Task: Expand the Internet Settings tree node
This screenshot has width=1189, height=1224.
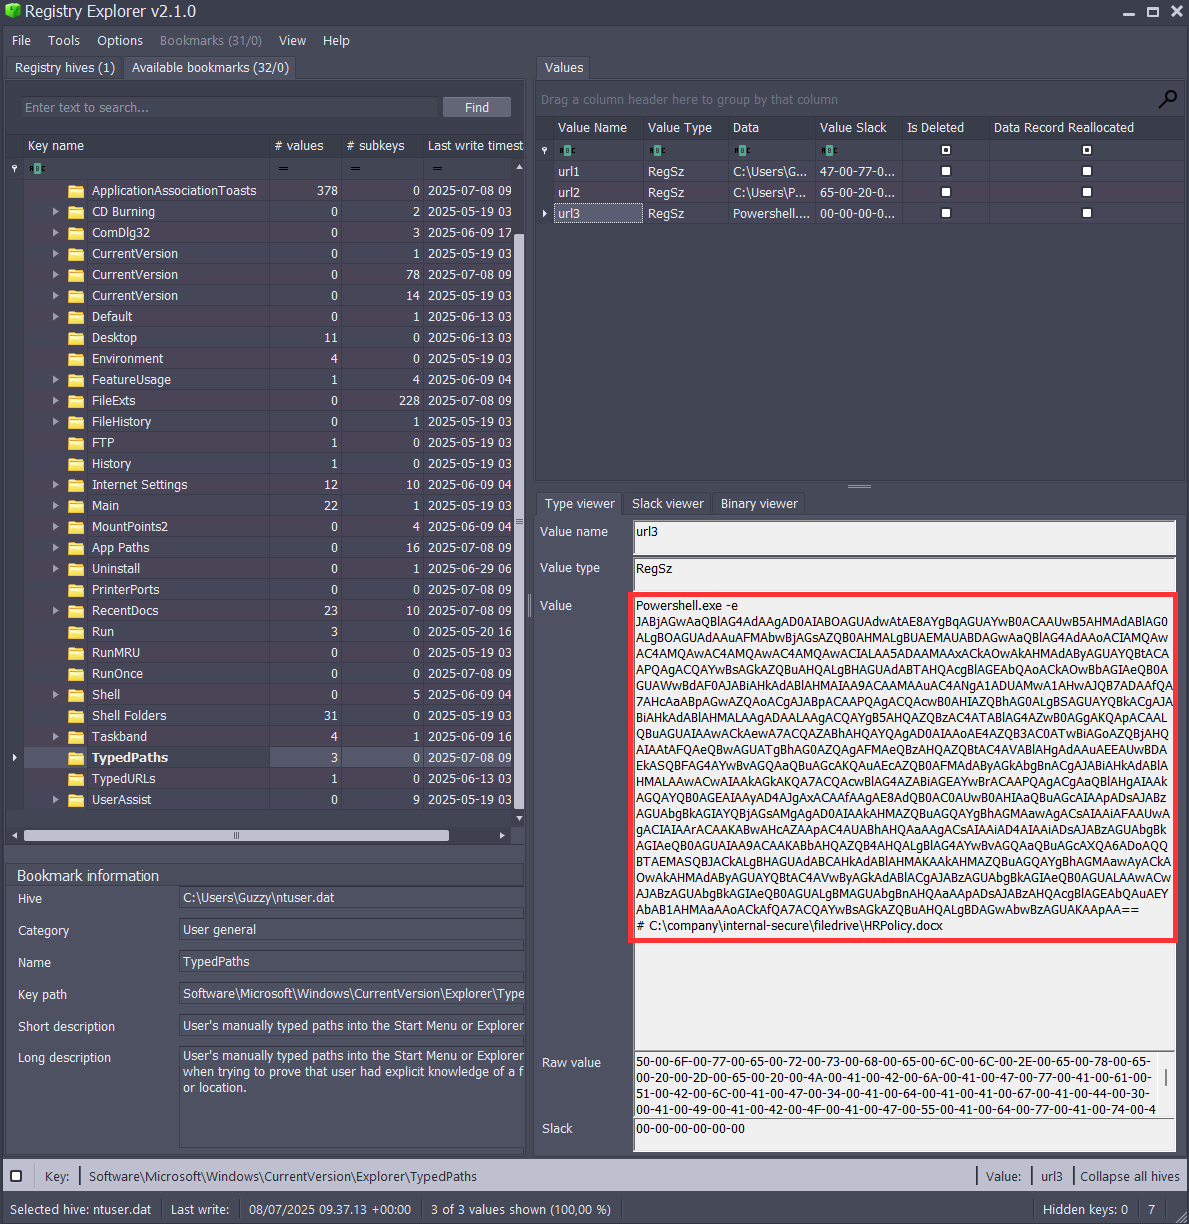Action: 55,484
